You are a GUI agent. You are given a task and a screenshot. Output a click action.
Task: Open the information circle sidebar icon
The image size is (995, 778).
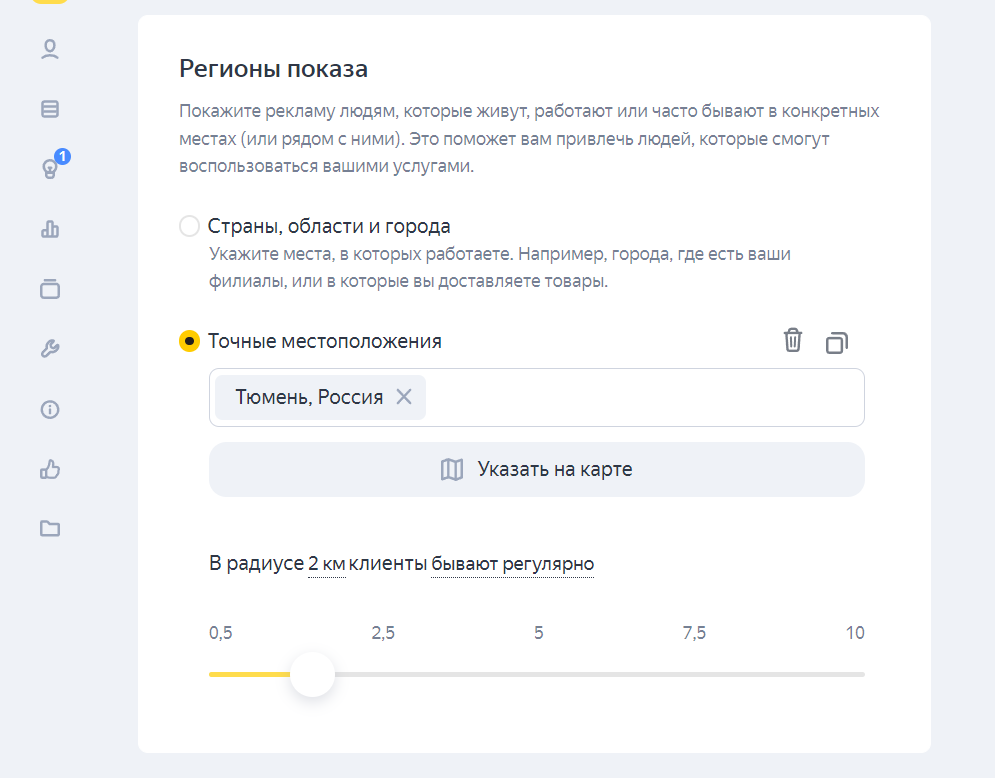coord(50,409)
